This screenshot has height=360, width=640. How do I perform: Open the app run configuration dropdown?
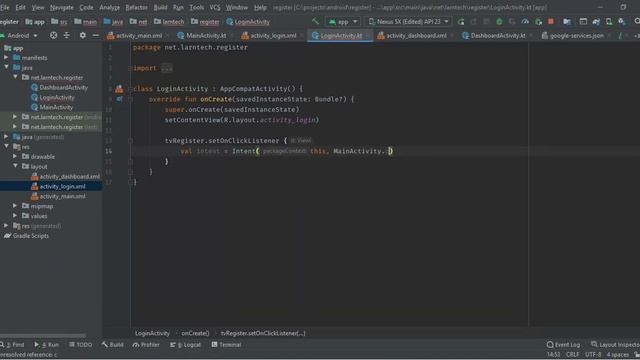coord(343,22)
